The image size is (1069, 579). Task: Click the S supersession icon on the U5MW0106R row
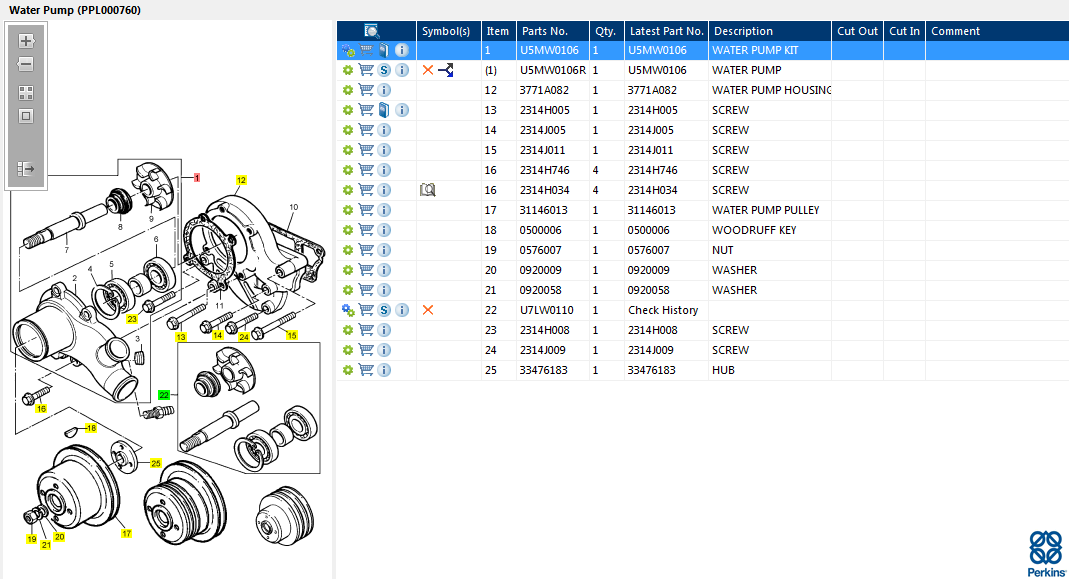tap(384, 70)
